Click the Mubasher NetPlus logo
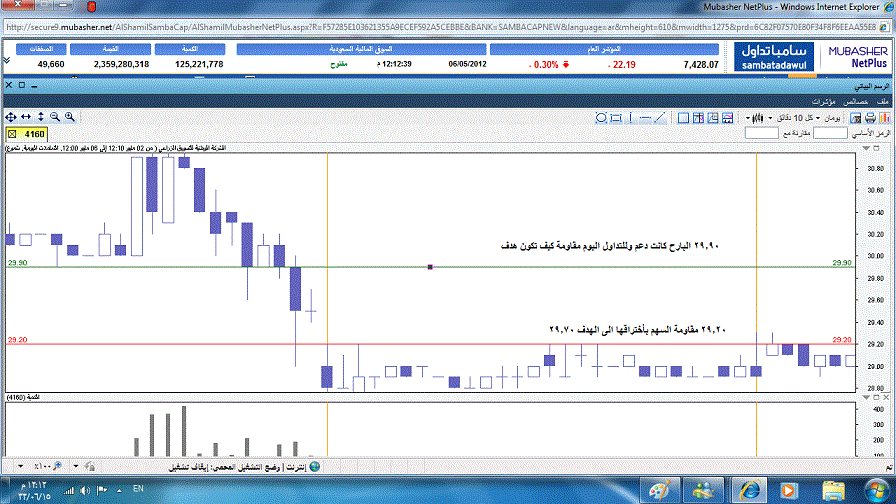Viewport: 896px width, 504px height. tap(857, 57)
